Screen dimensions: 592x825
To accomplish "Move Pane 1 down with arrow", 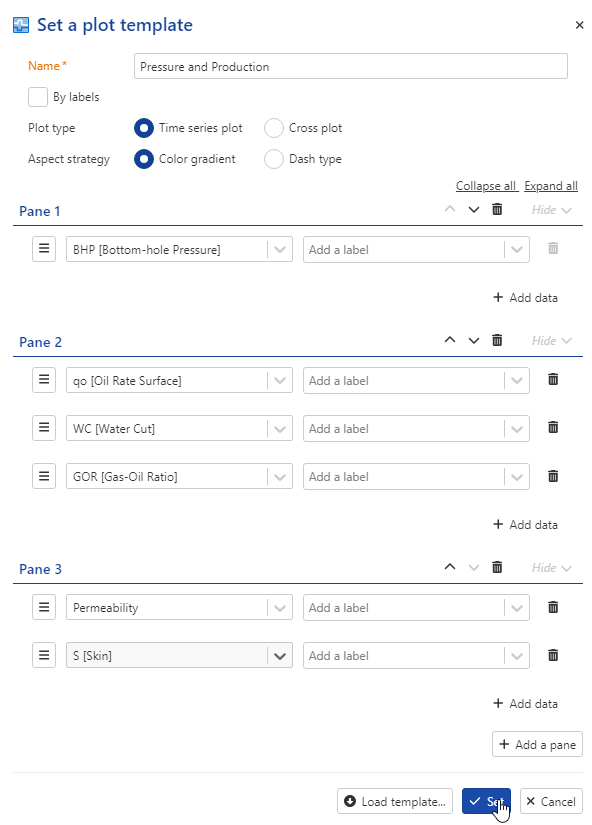I will [474, 209].
